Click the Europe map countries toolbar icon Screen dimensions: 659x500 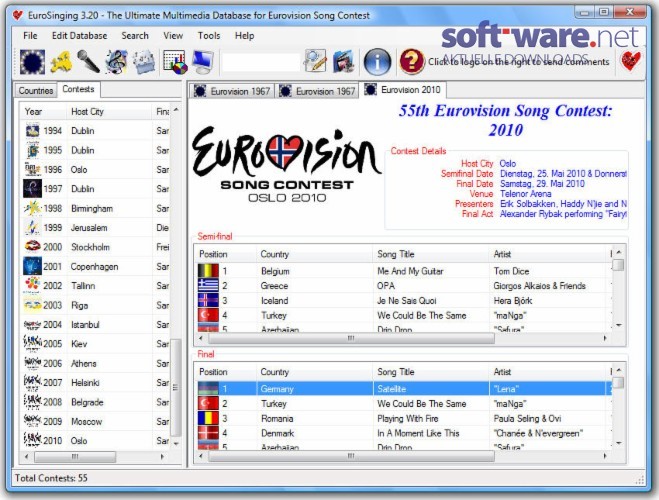coord(61,62)
